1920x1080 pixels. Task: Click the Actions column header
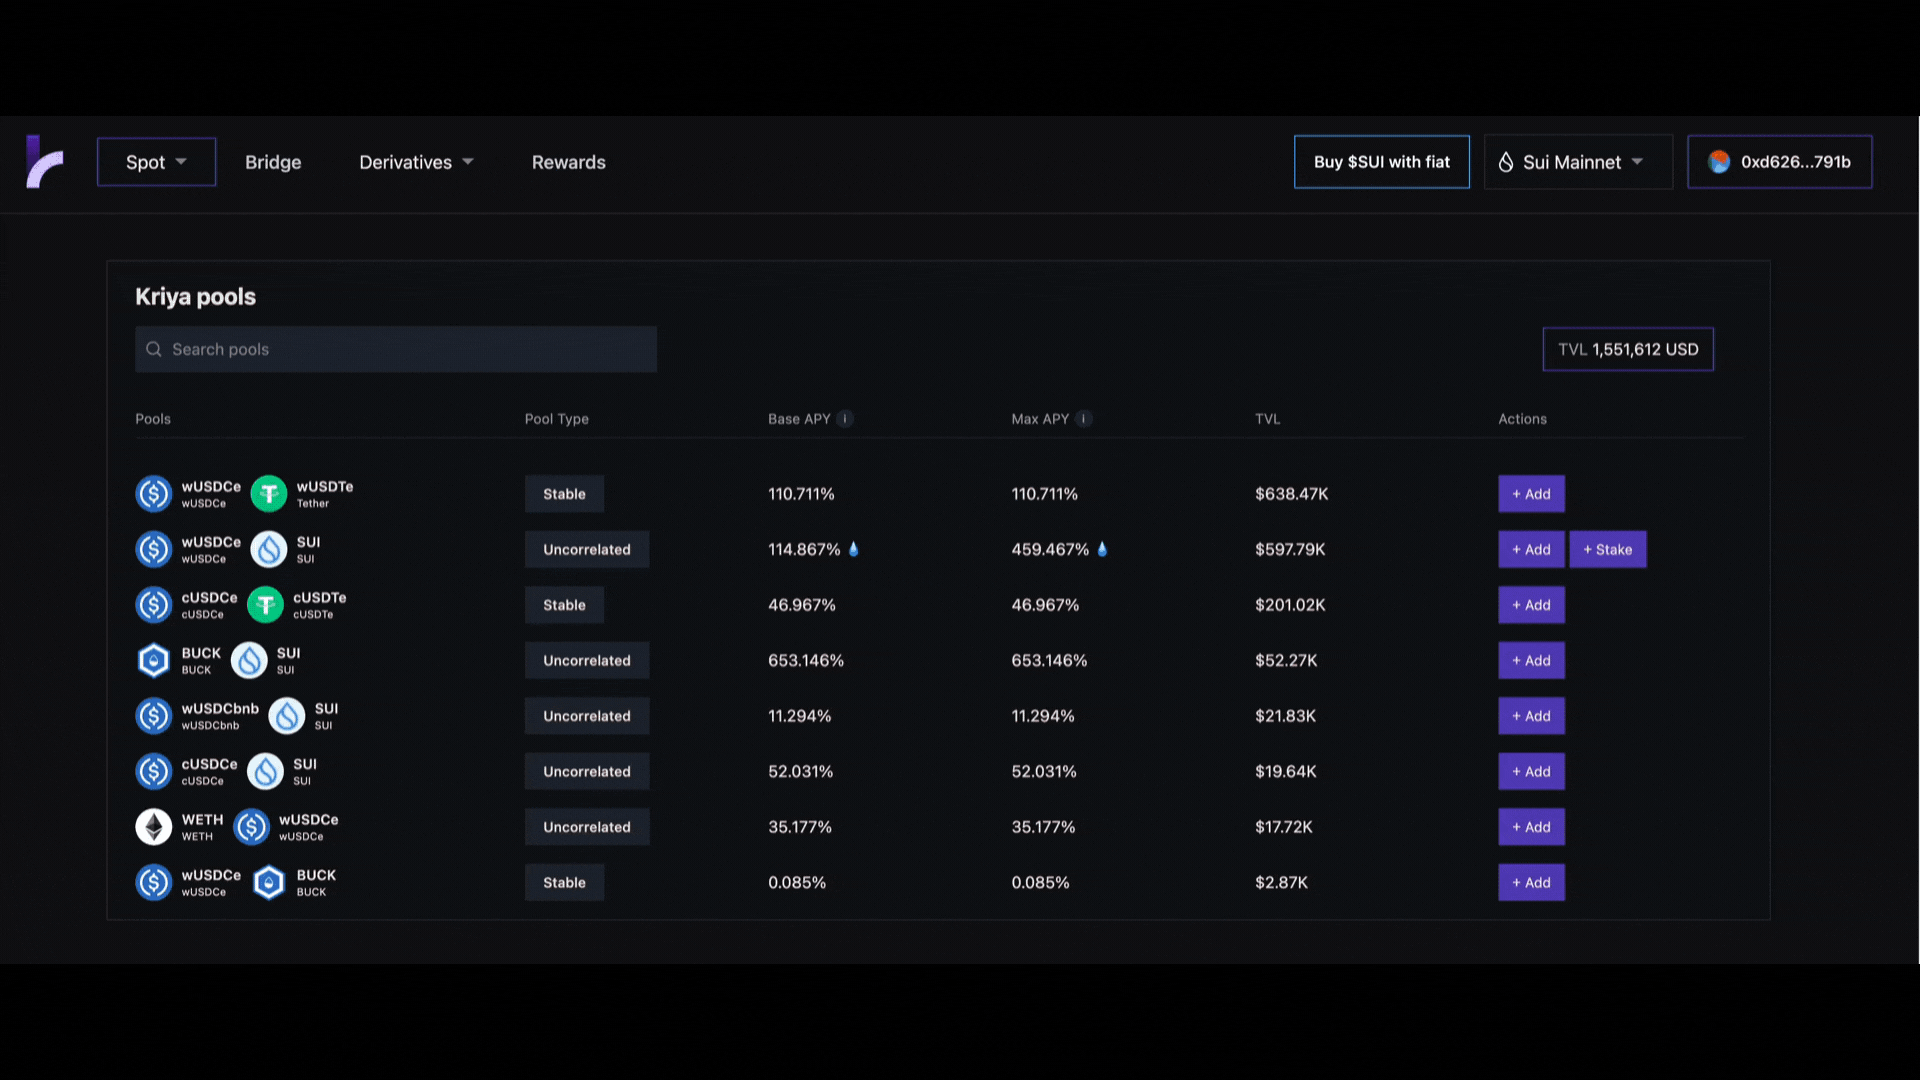pos(1522,419)
